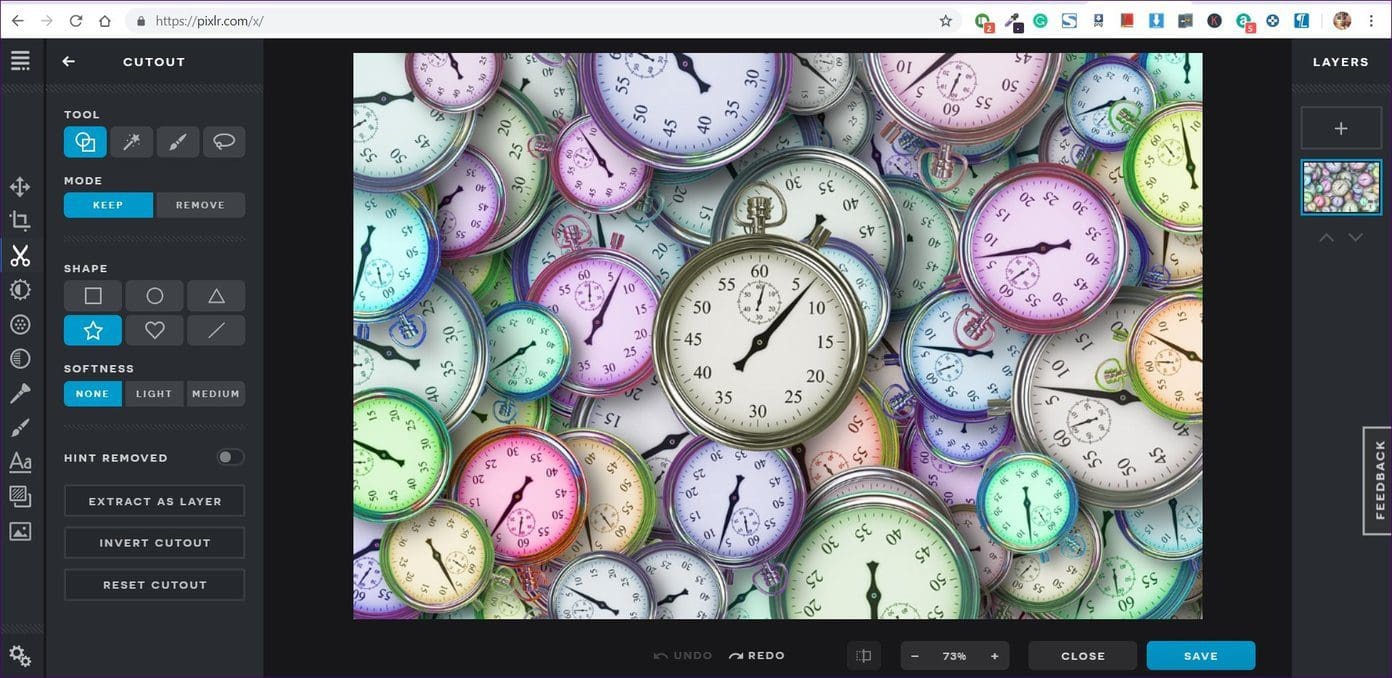Go back from the Cutout panel

pos(69,62)
